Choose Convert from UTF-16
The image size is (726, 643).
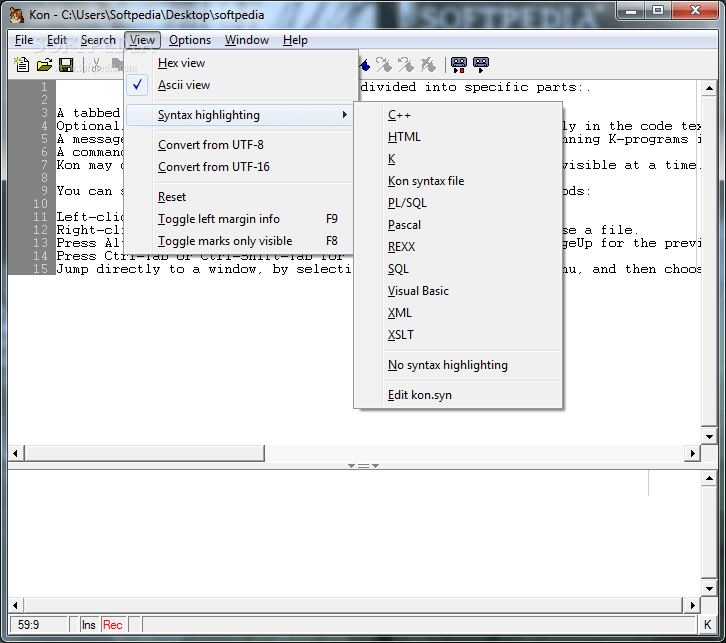point(239,167)
